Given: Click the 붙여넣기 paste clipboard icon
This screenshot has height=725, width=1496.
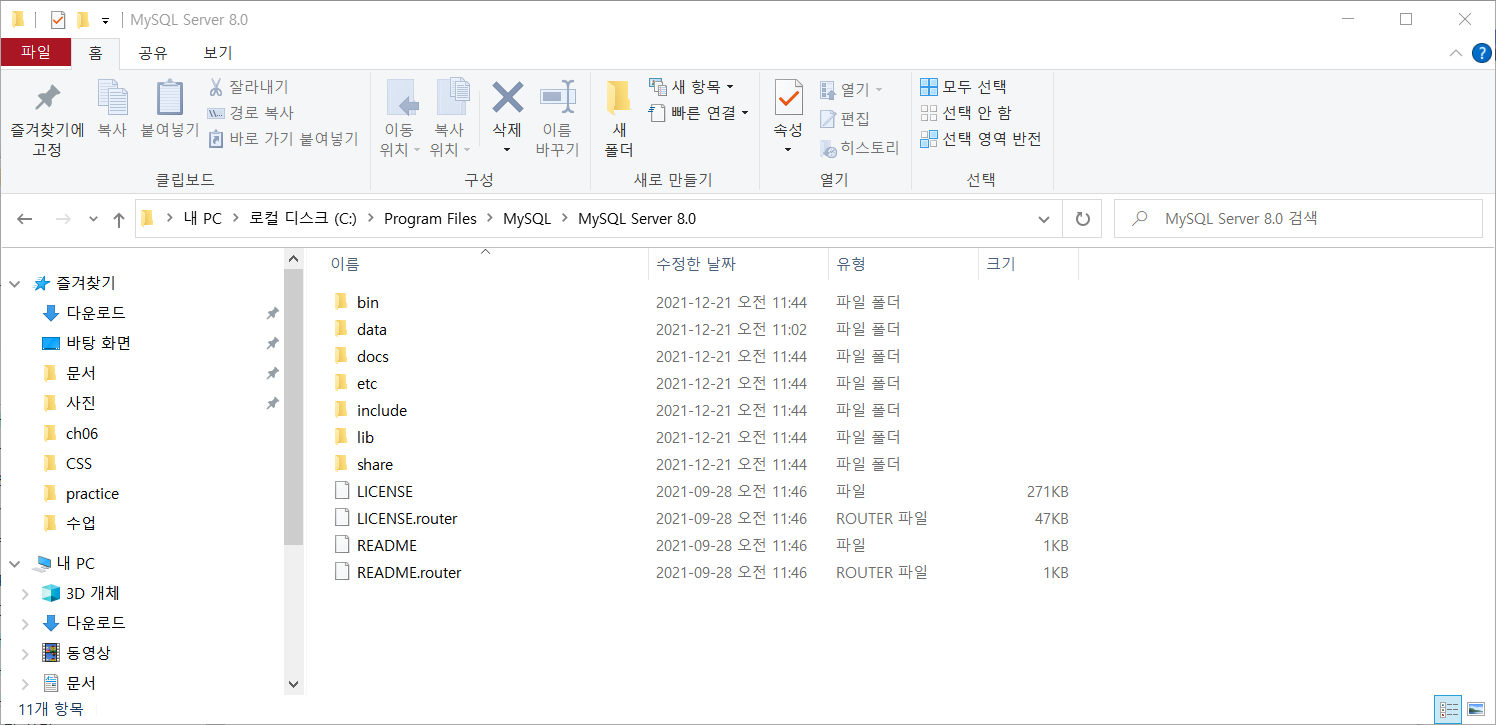Looking at the screenshot, I should (170, 98).
